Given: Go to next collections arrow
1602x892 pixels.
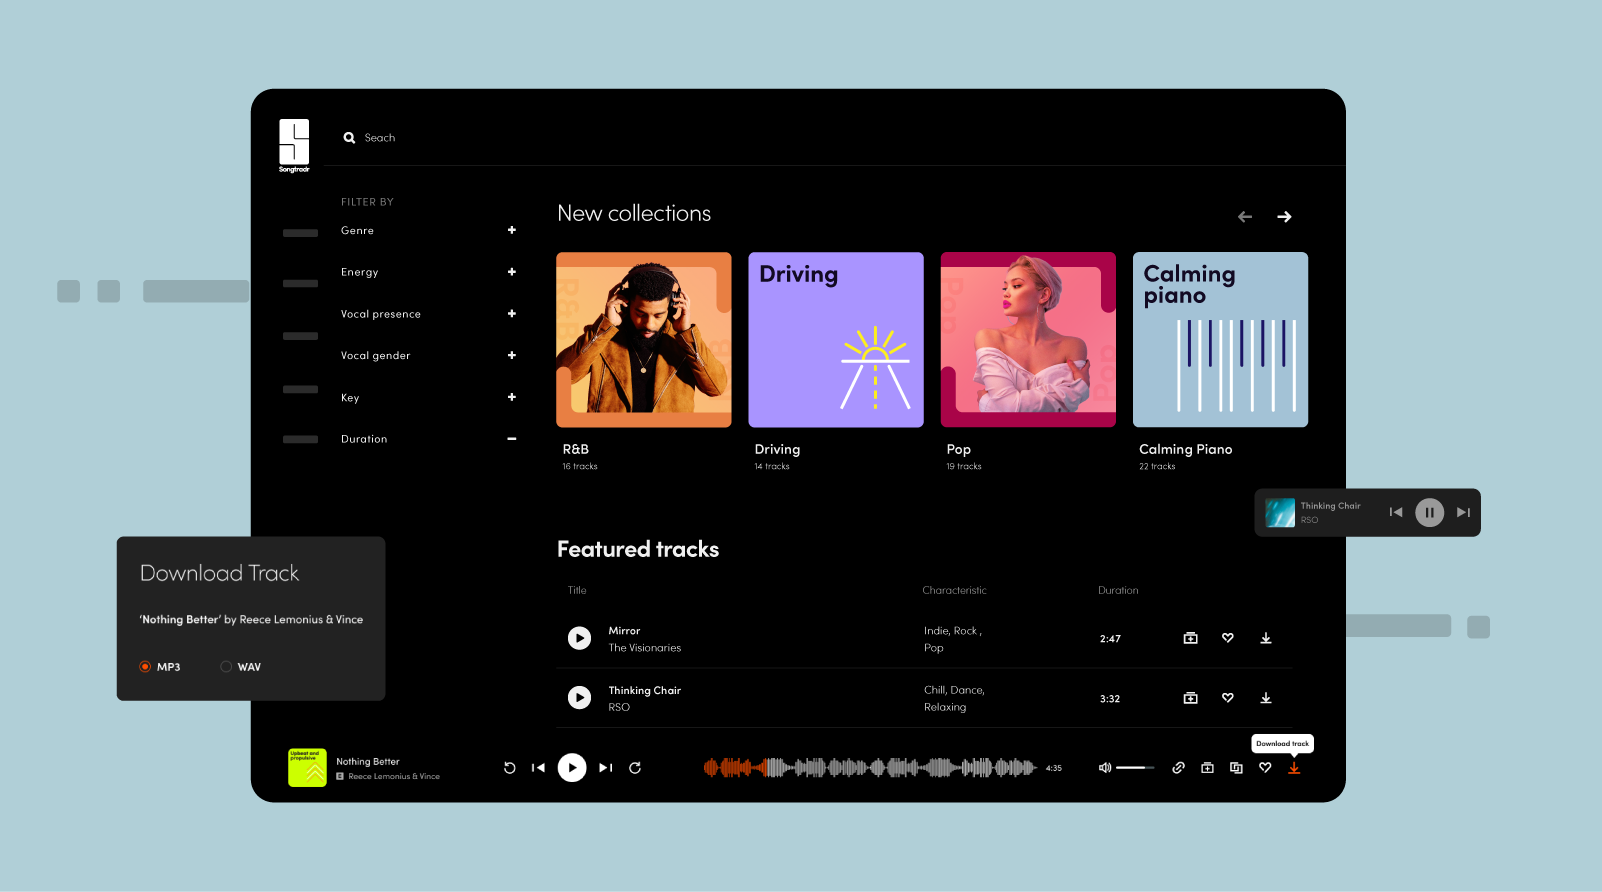Looking at the screenshot, I should (x=1284, y=217).
